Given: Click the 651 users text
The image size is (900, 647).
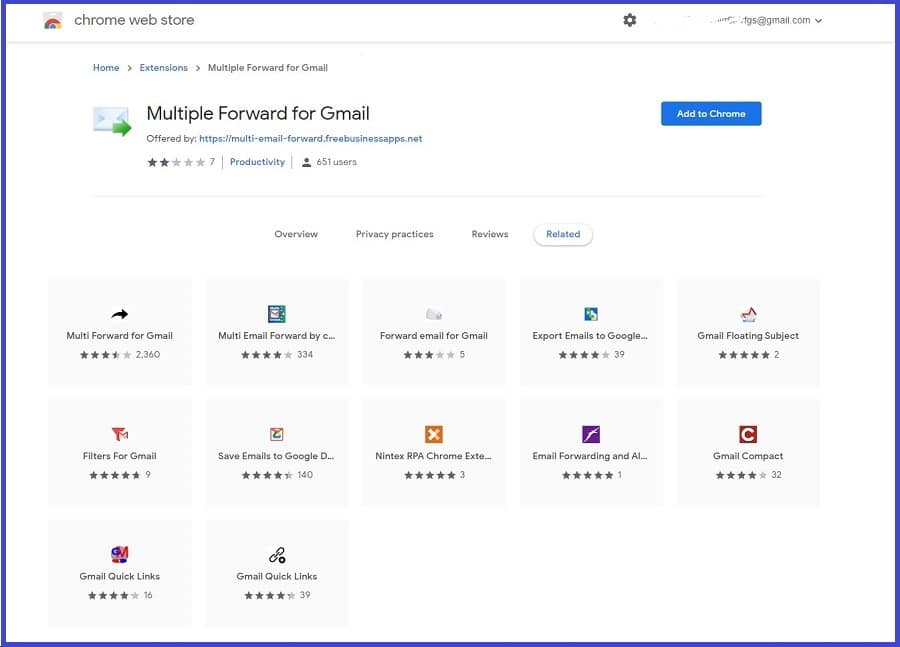Looking at the screenshot, I should 336,162.
